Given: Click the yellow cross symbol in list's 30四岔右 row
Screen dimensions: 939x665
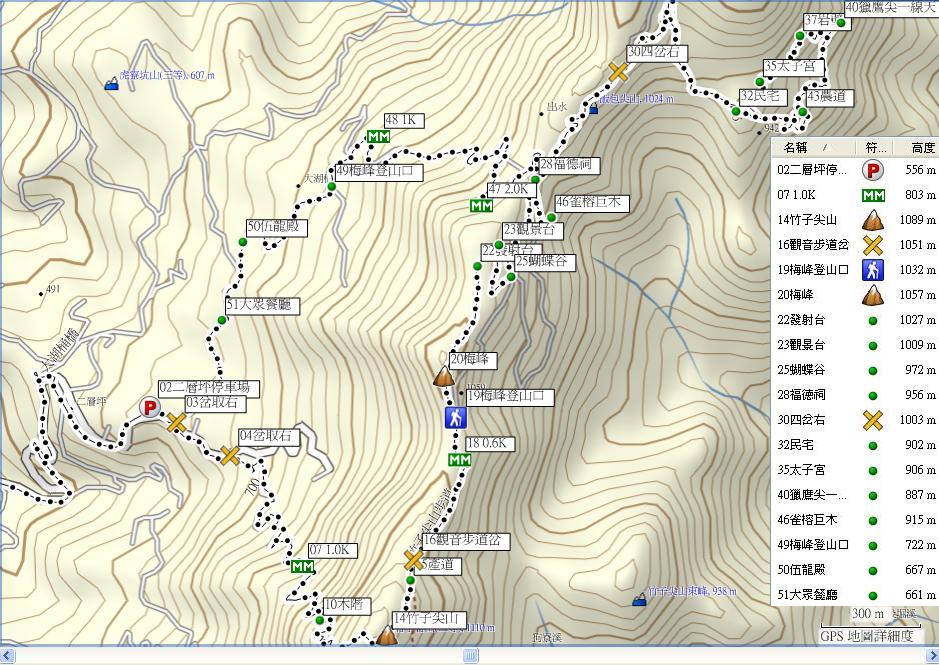Looking at the screenshot, I should [873, 421].
